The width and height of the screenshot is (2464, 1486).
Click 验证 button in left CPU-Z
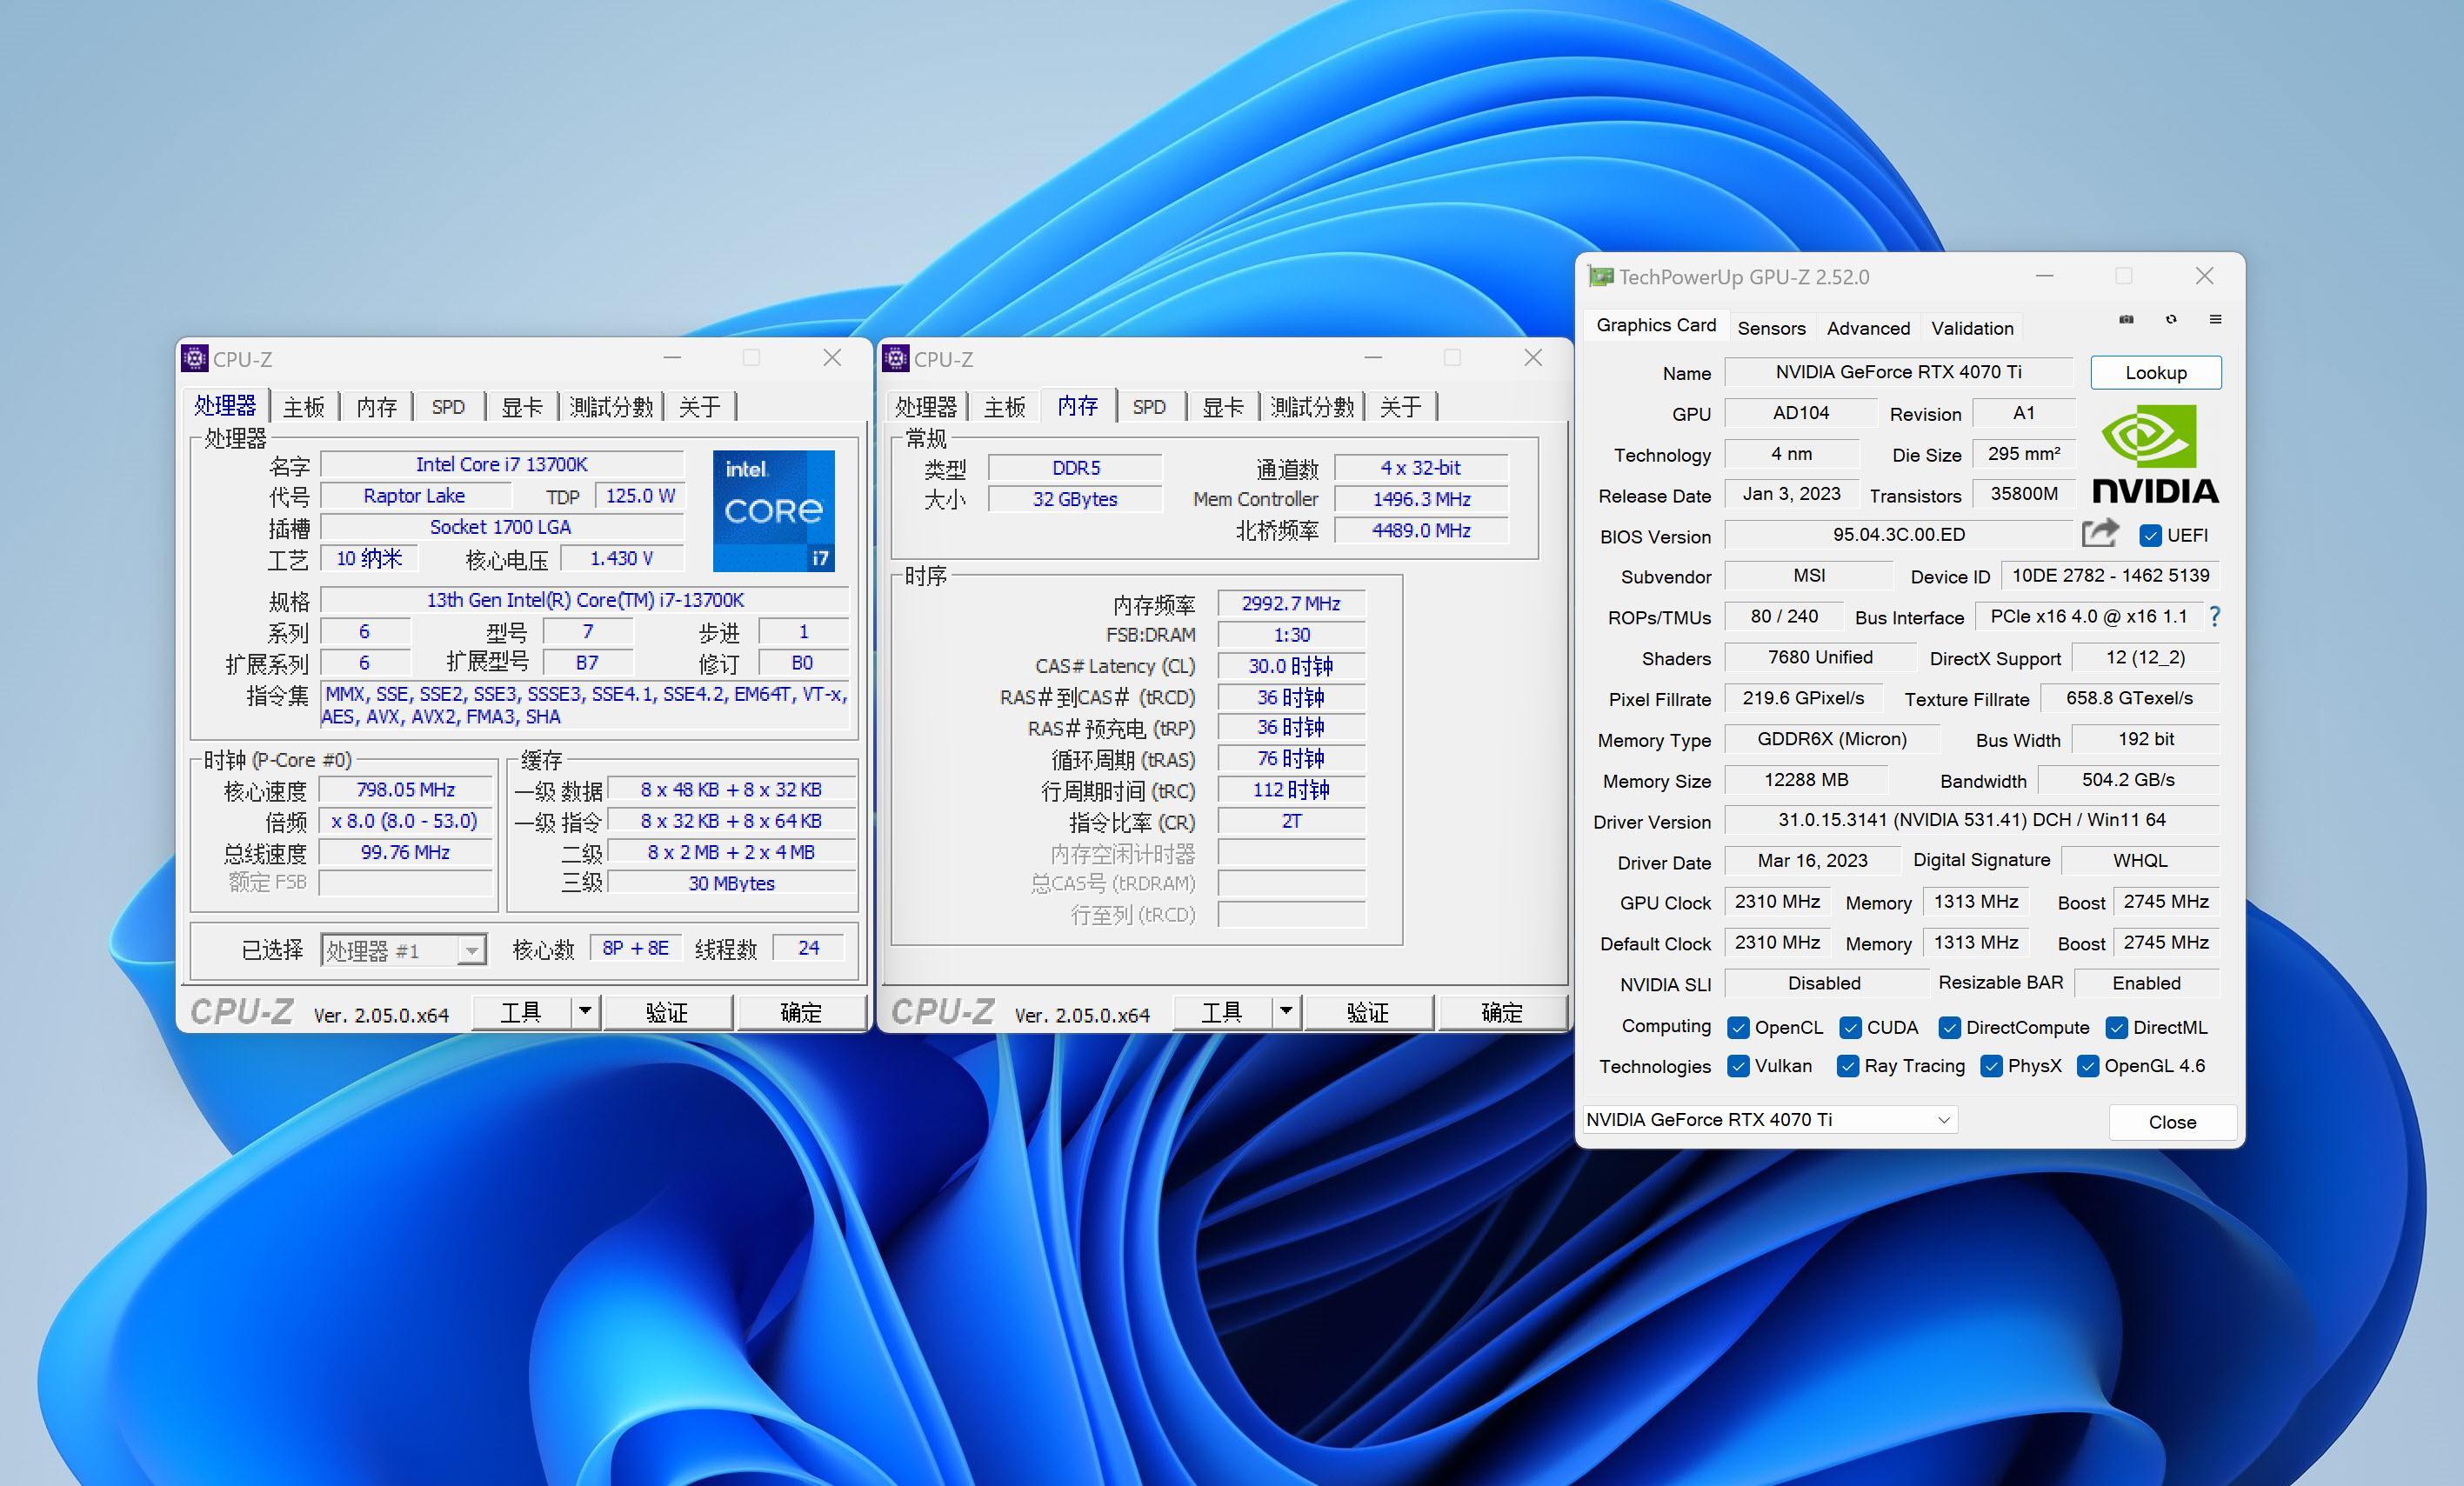click(x=667, y=1012)
